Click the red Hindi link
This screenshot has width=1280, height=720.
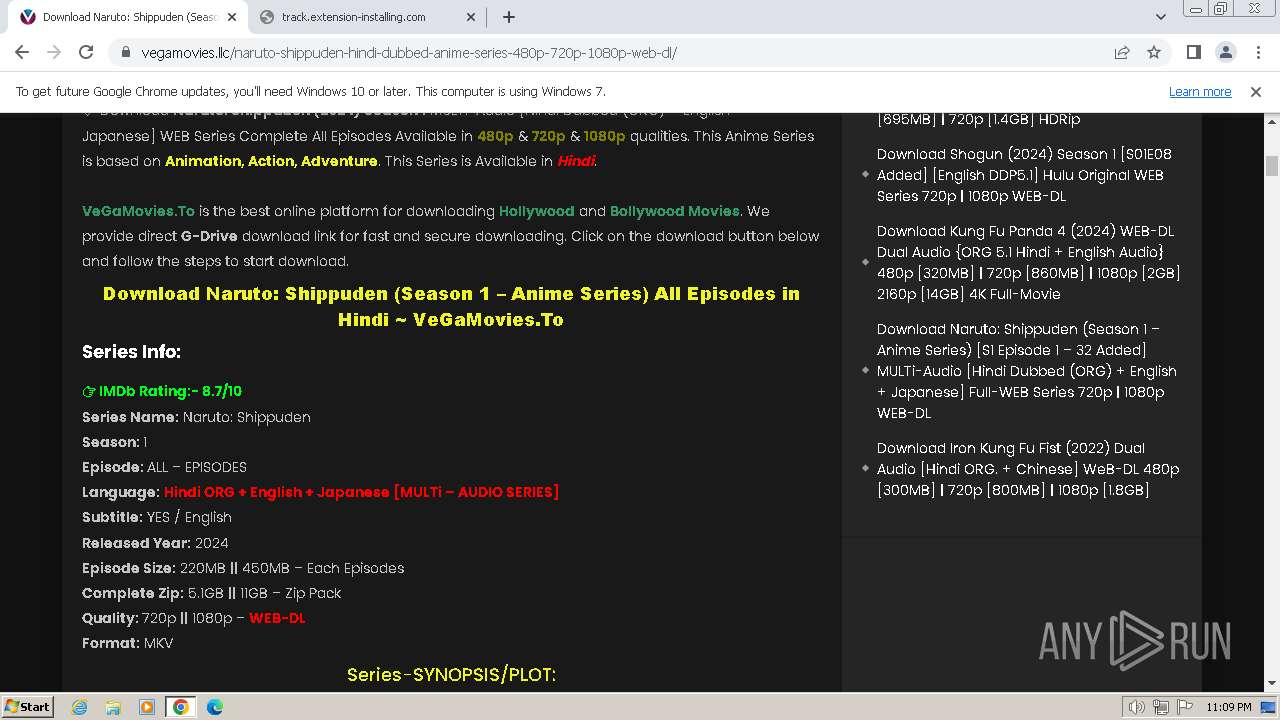(x=576, y=161)
